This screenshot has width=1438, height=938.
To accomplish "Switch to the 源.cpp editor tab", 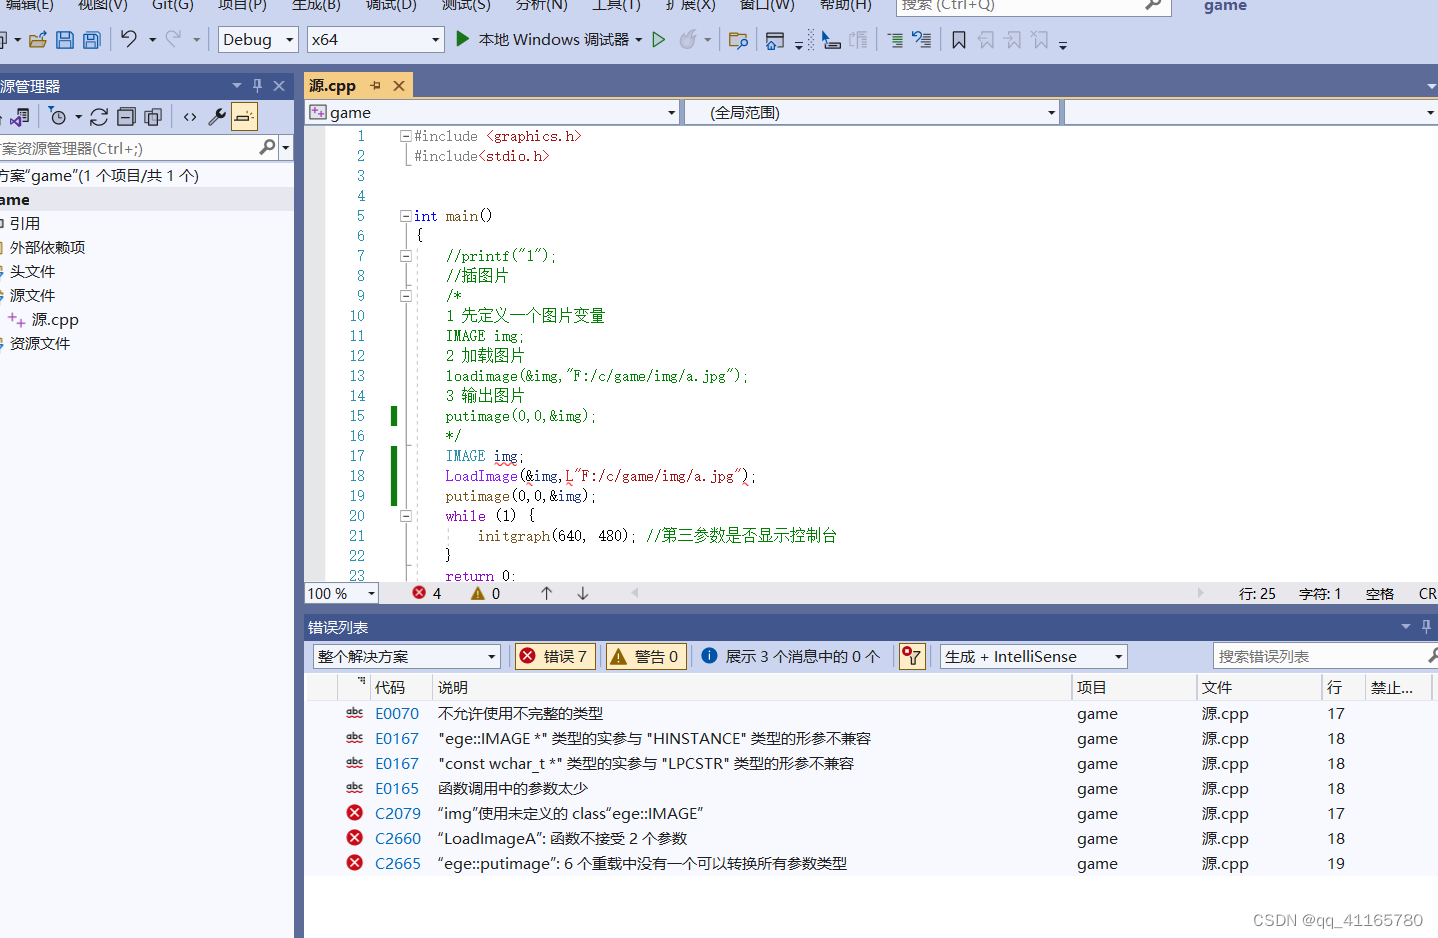I will [x=333, y=86].
